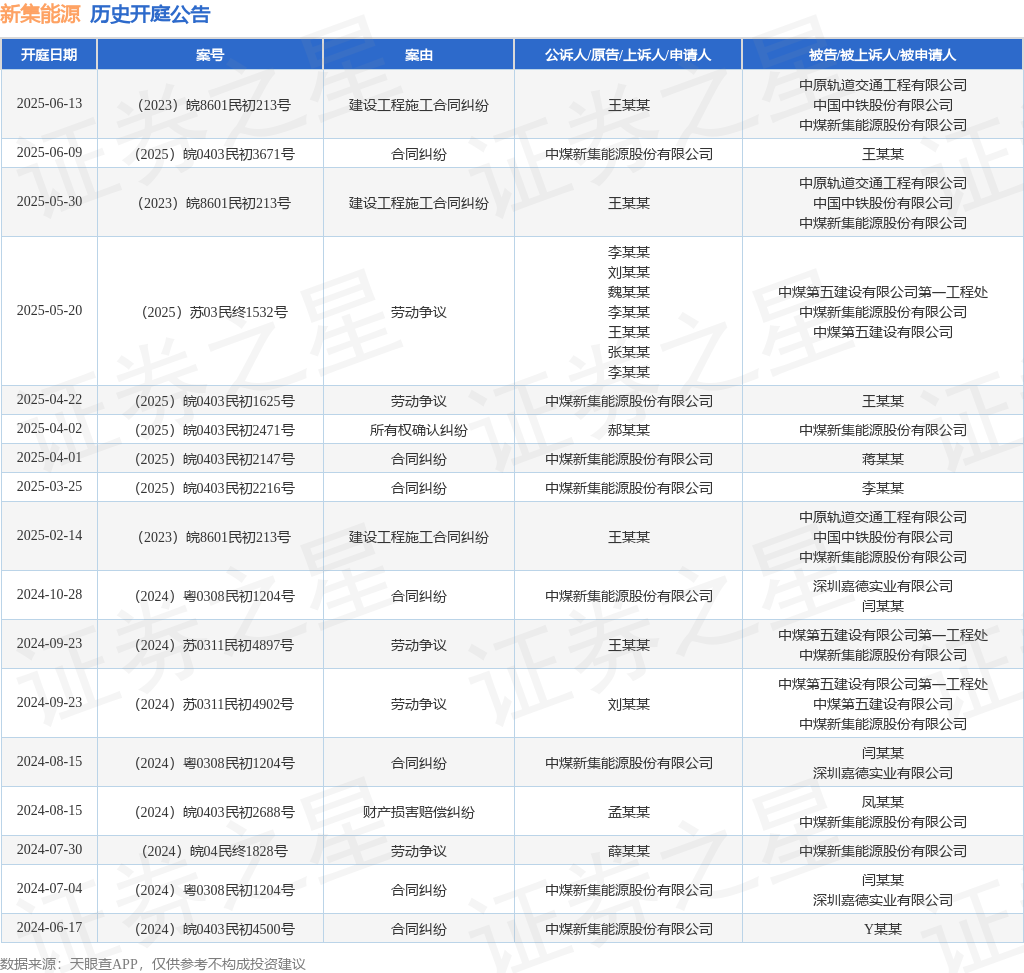Image resolution: width=1024 pixels, height=973 pixels.
Task: Click case number (2024)皖04民终1828号
Action: click(x=214, y=851)
